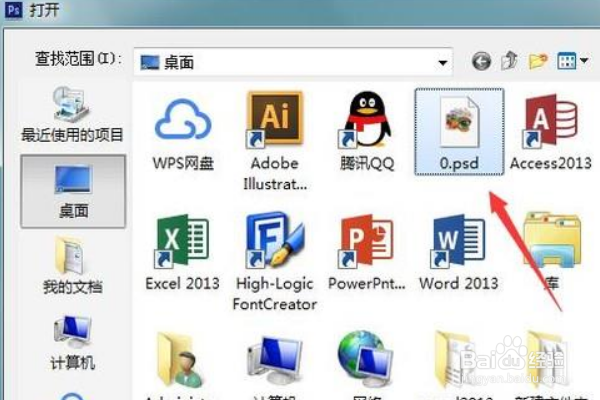
Task: Click the Excel 2013 label text
Action: pyautogui.click(x=183, y=284)
